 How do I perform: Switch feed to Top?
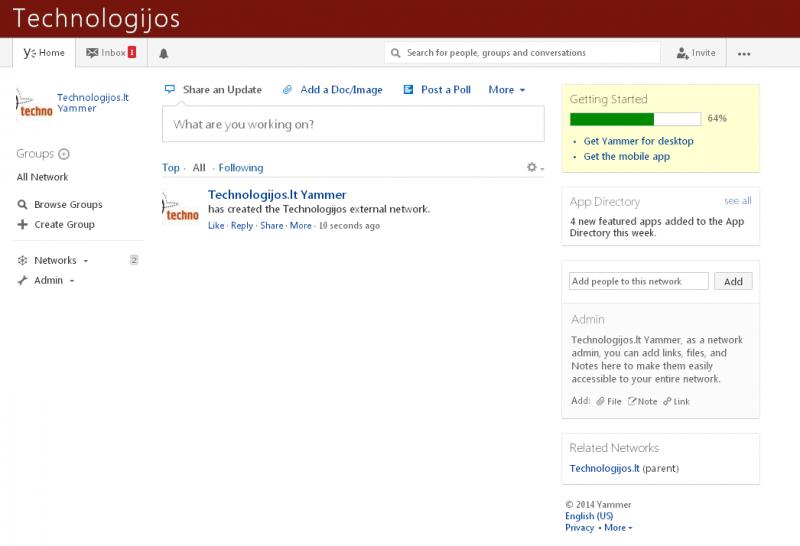tap(170, 167)
